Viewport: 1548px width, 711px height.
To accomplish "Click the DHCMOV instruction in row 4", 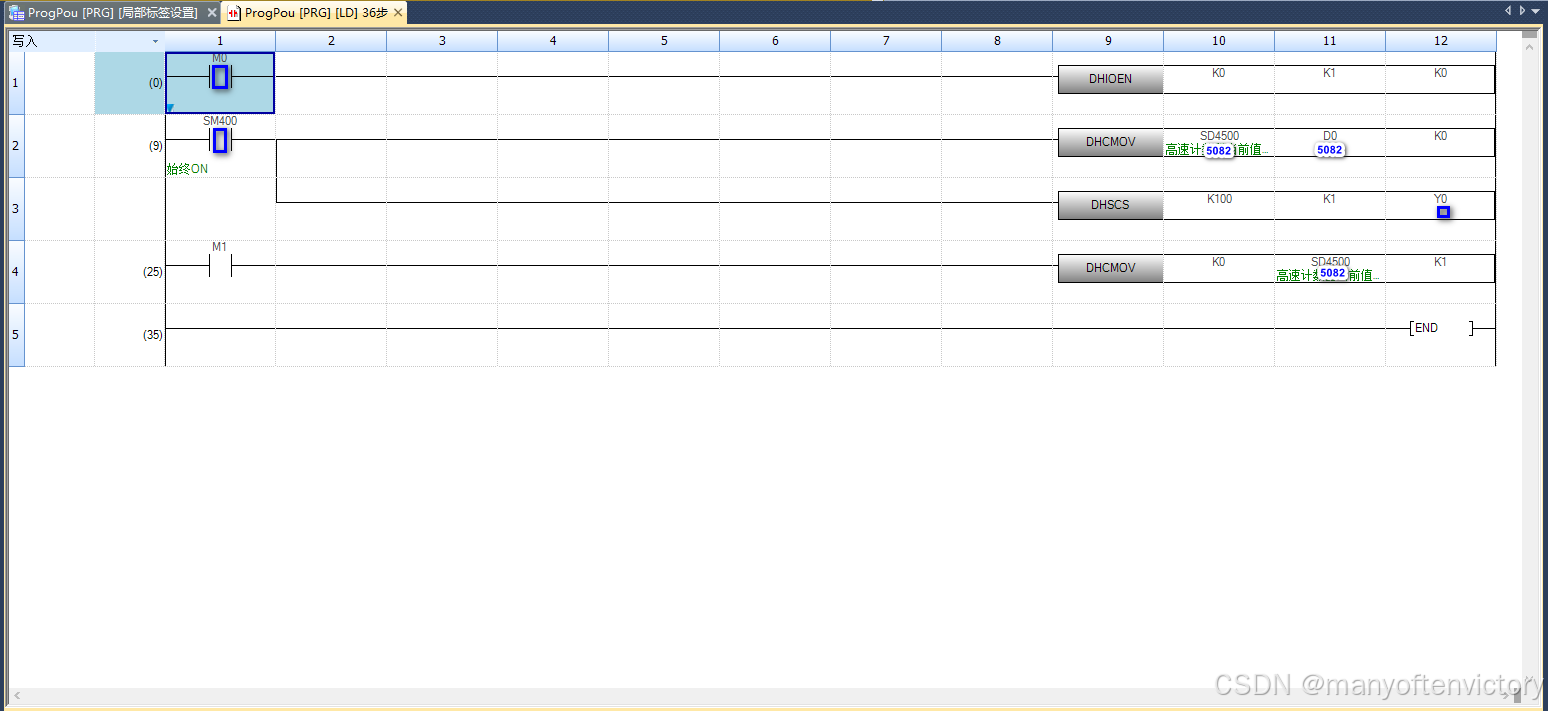I will [x=1110, y=268].
